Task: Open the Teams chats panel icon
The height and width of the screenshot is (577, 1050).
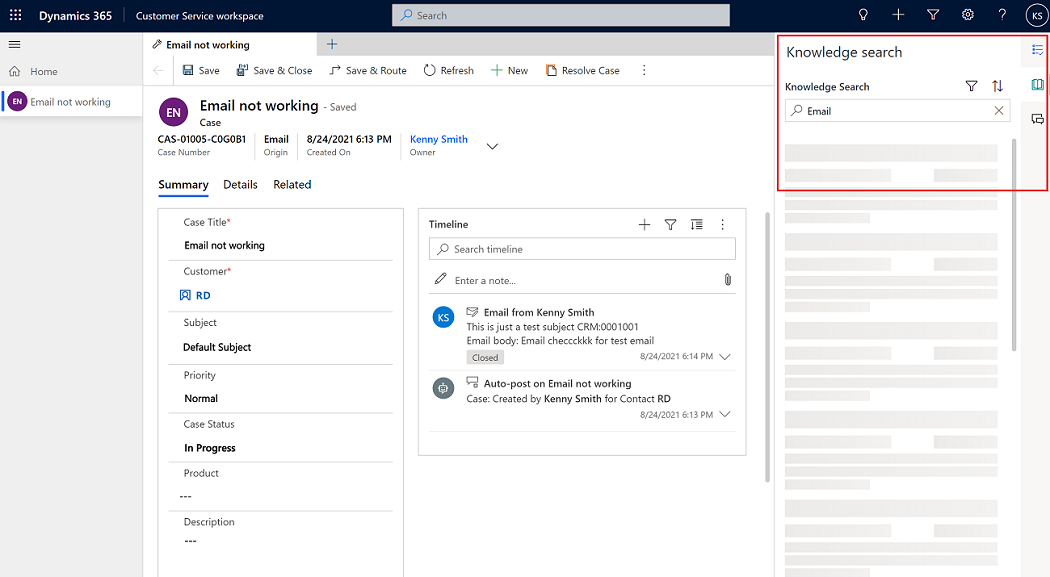Action: pos(1038,118)
